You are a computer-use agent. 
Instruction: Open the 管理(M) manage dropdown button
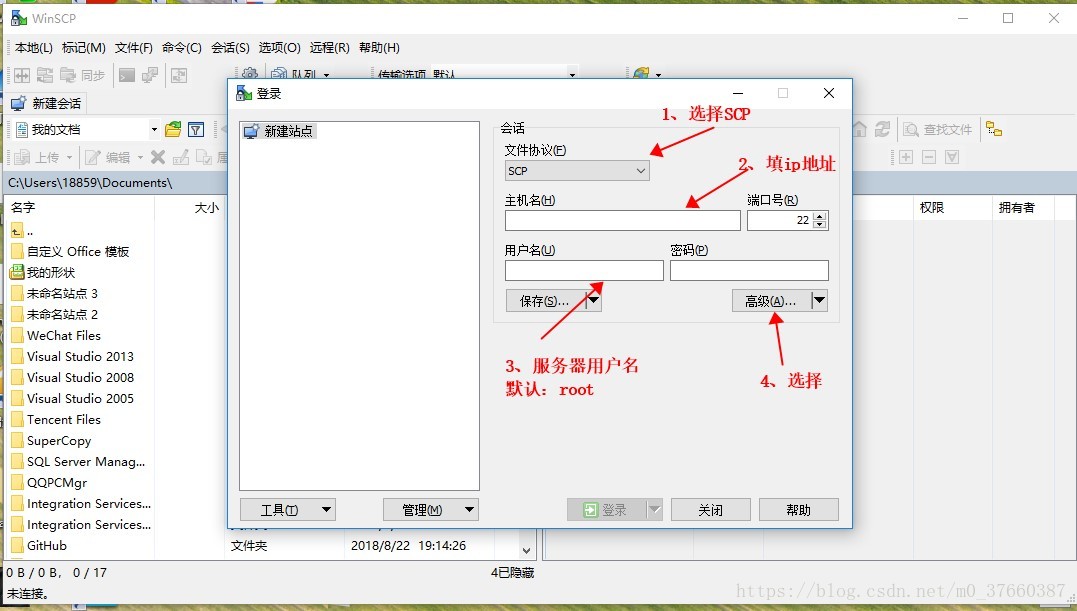pyautogui.click(x=431, y=510)
